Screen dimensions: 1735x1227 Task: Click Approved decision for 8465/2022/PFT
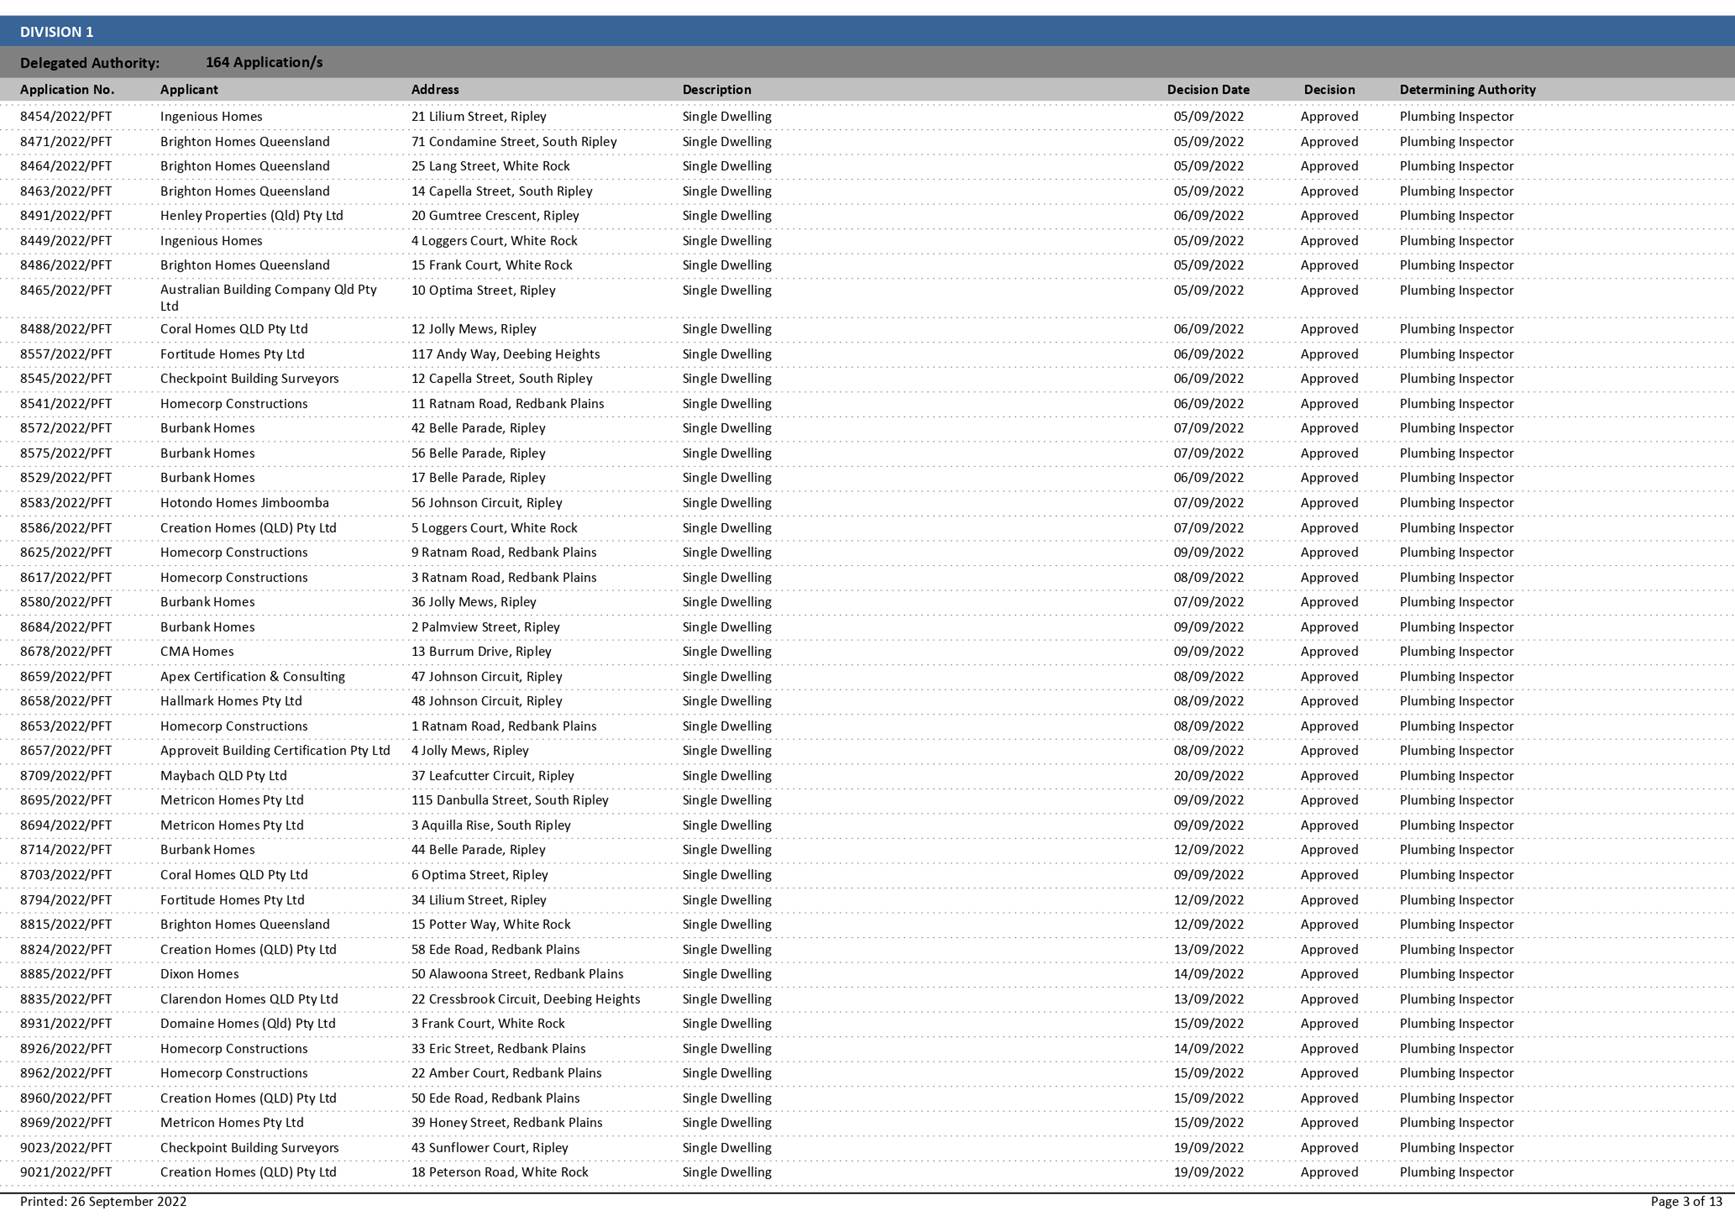[1329, 290]
